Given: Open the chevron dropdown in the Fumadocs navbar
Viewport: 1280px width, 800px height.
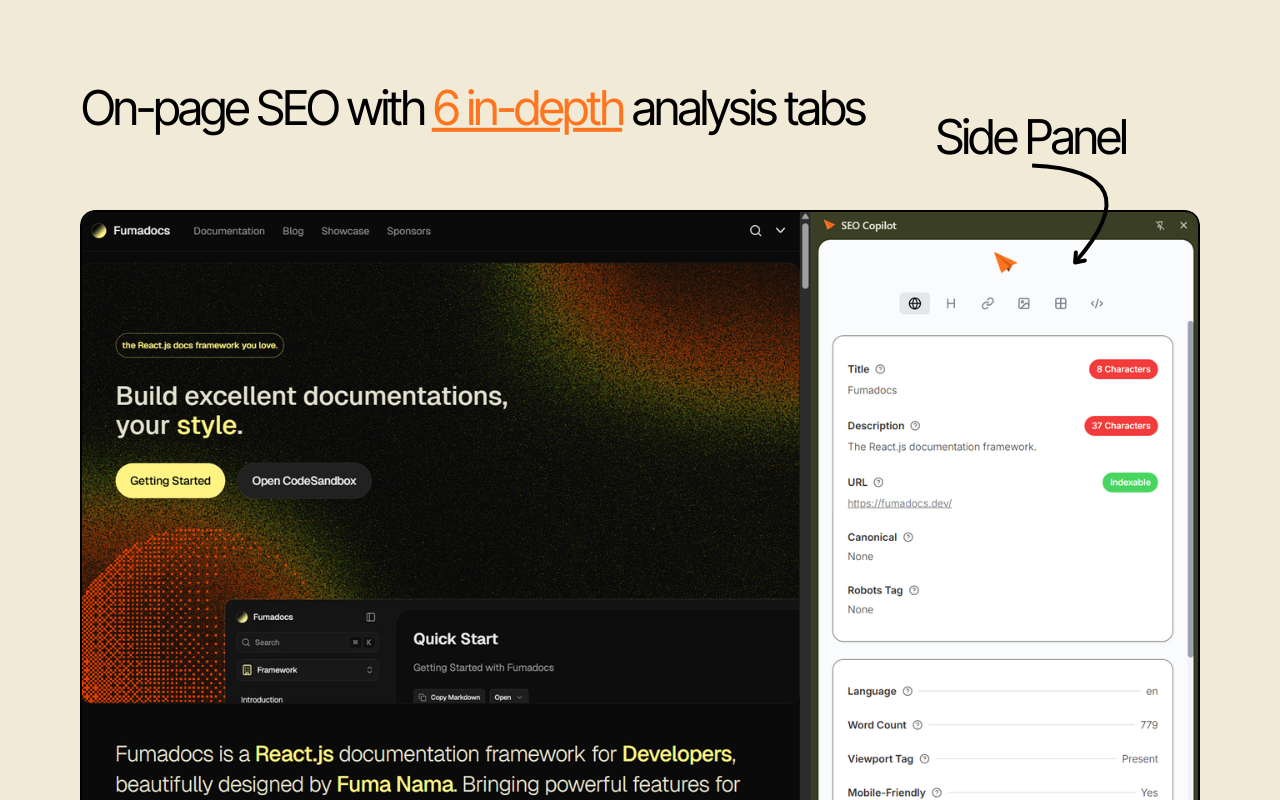Looking at the screenshot, I should click(780, 230).
